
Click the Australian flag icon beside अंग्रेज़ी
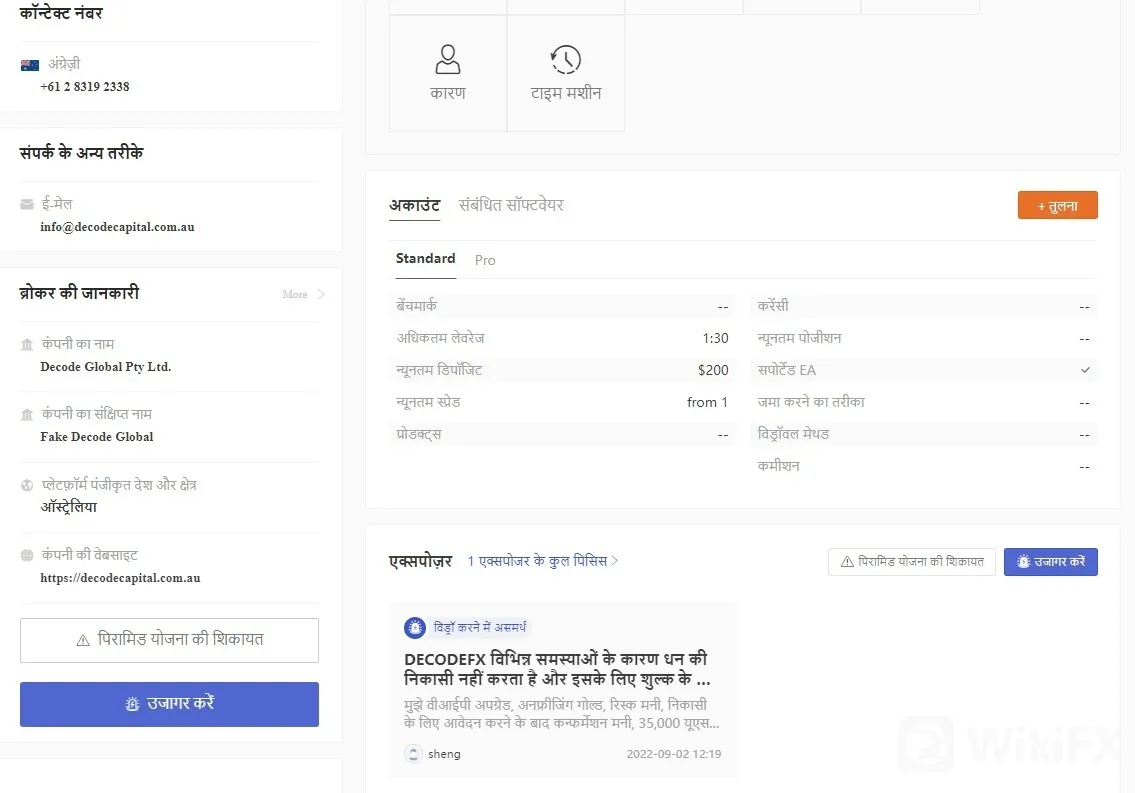click(x=30, y=65)
